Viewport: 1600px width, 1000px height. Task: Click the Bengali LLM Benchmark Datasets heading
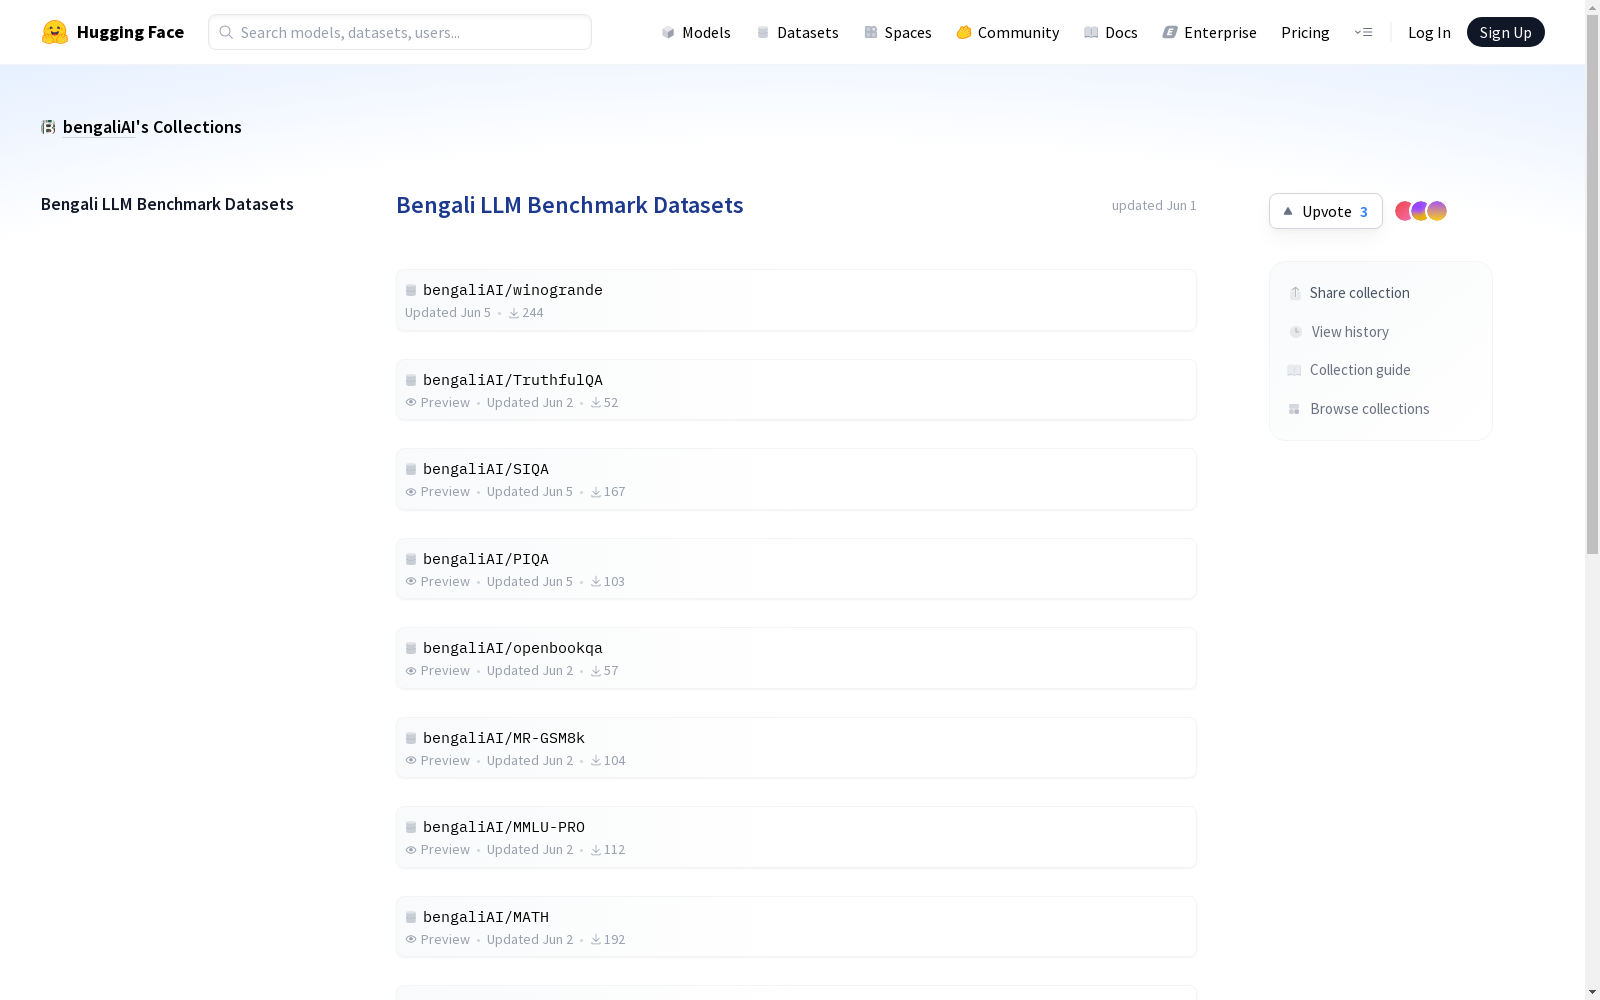point(570,205)
